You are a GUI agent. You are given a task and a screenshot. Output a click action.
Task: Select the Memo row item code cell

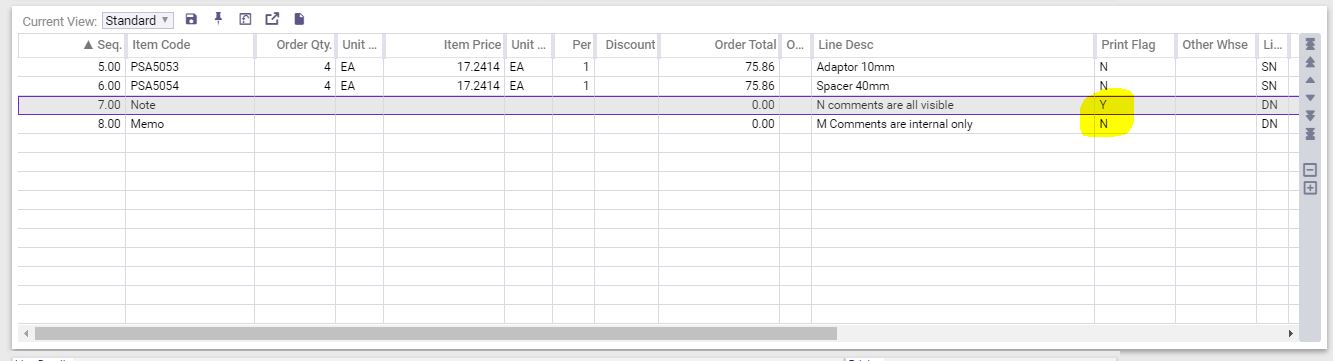[190, 124]
